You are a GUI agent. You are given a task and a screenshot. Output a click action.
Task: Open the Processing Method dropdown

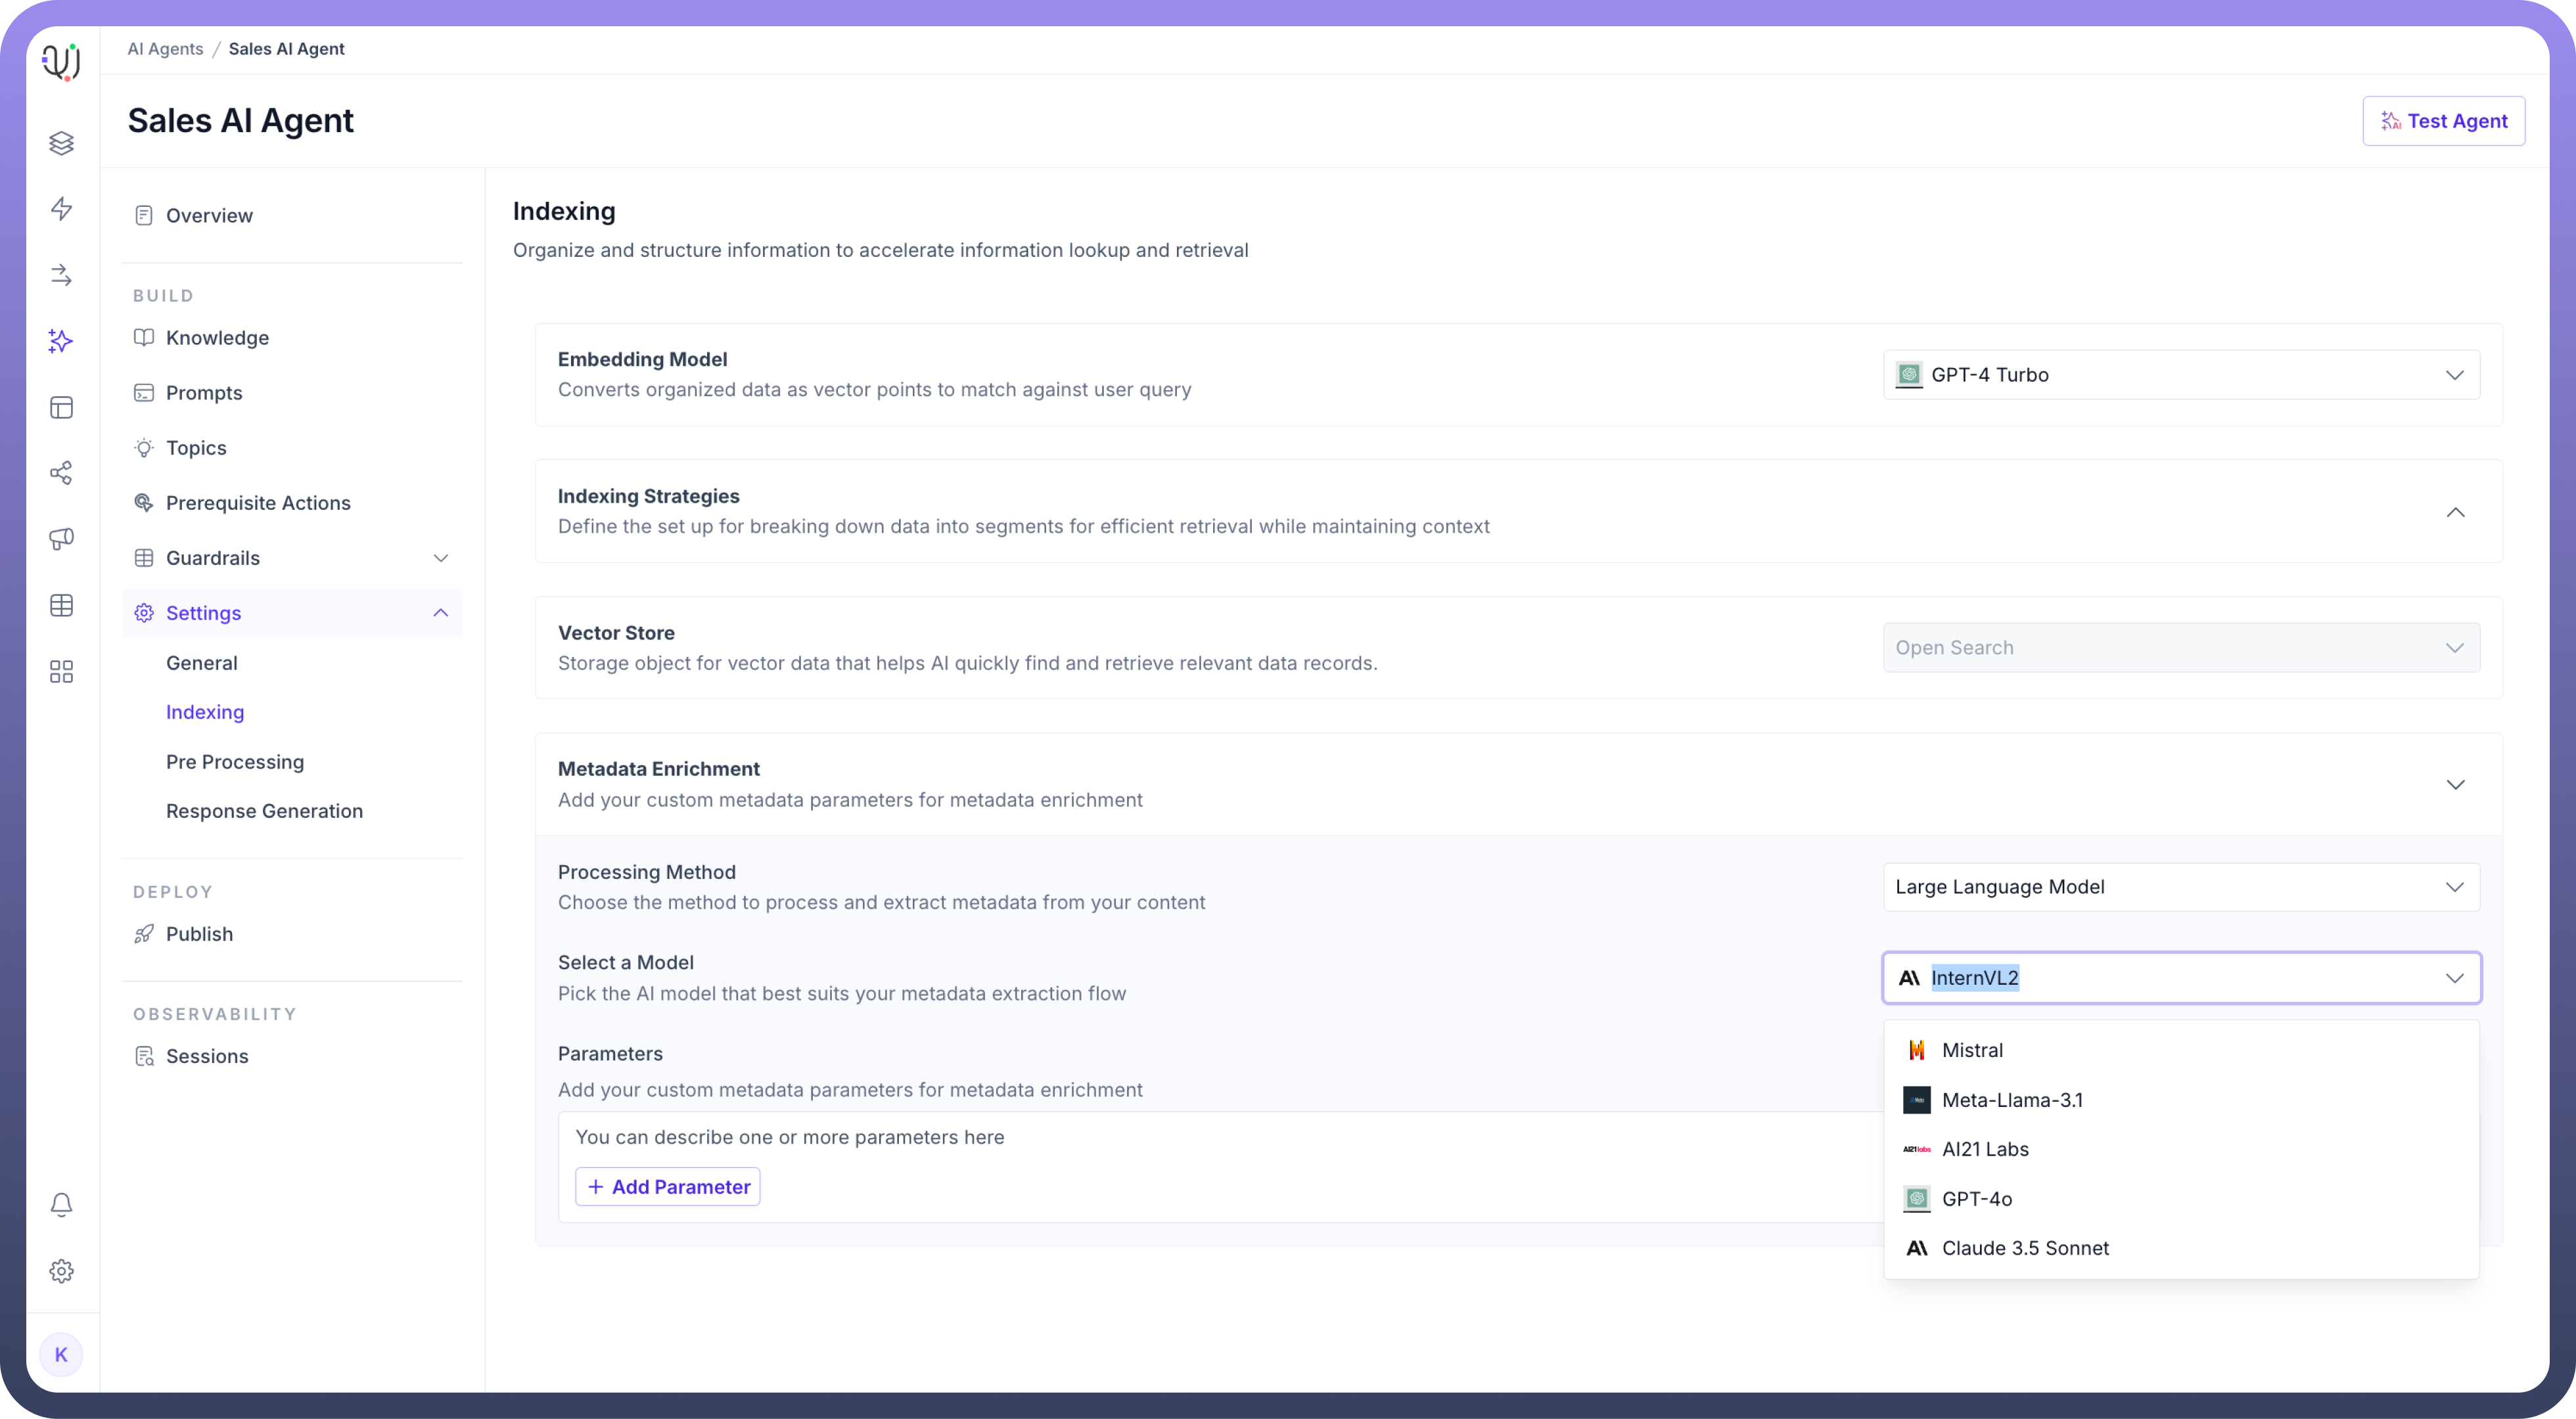2180,887
